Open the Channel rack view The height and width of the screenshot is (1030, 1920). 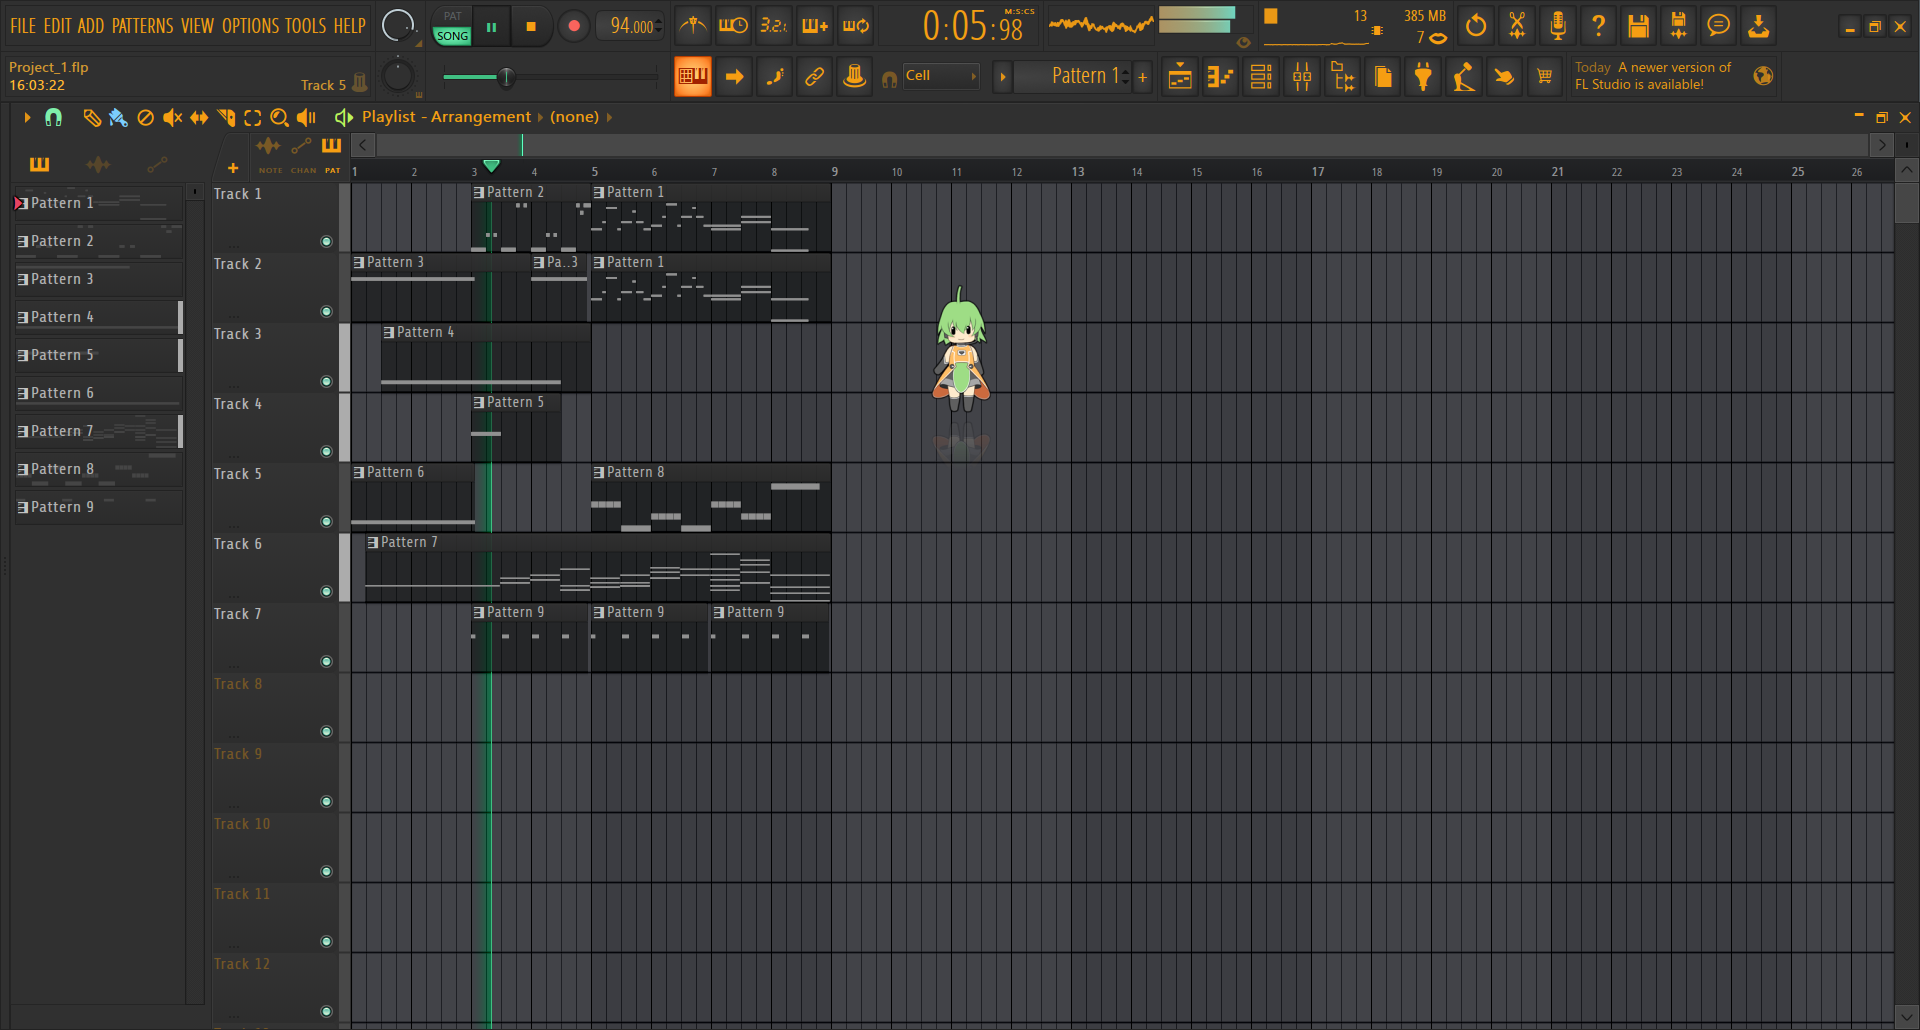coord(1261,77)
